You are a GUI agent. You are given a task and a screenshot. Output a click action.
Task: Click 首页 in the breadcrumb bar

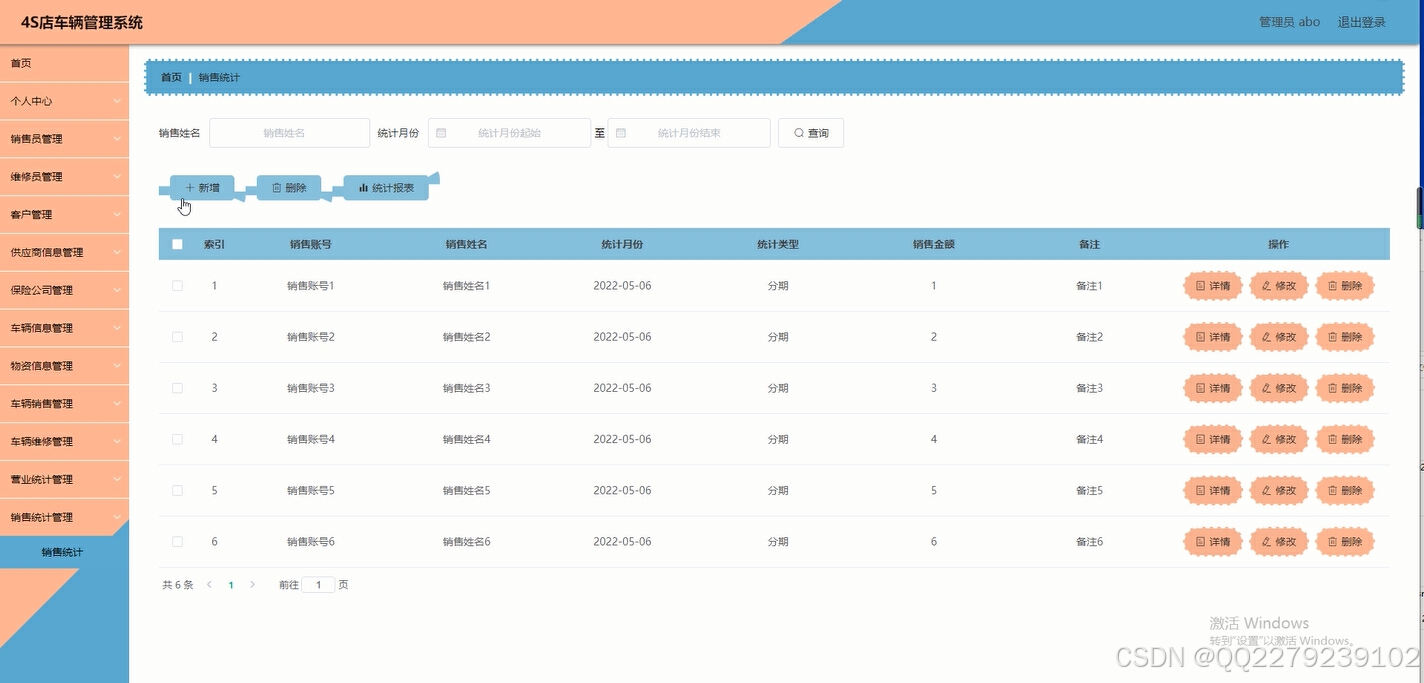pos(170,76)
